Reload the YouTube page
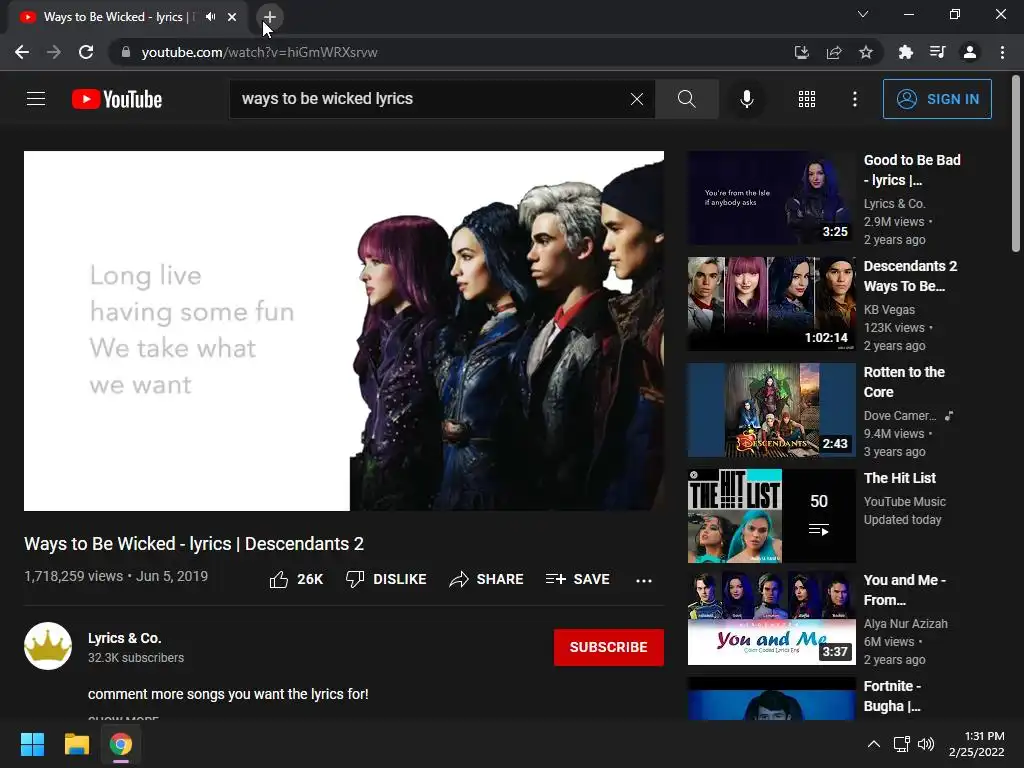 (x=86, y=52)
